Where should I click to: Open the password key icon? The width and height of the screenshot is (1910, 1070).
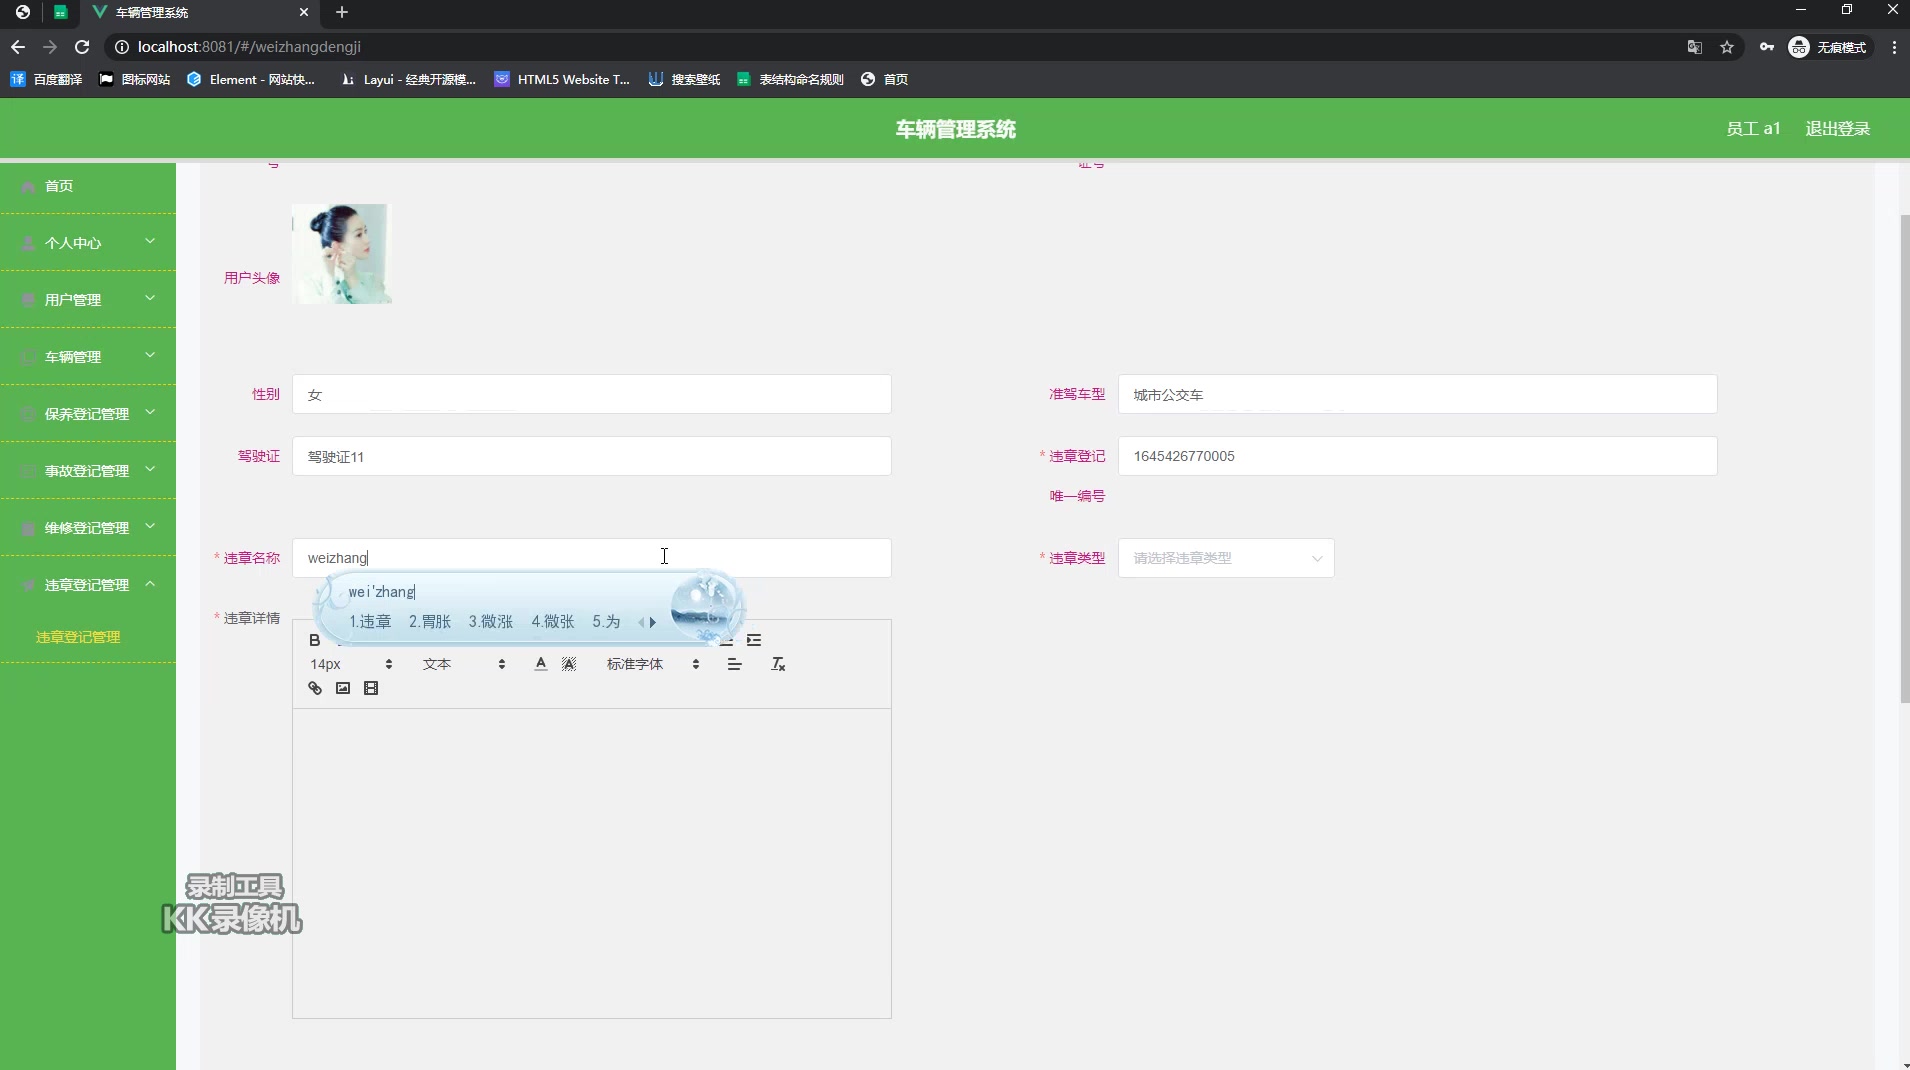pos(1767,47)
